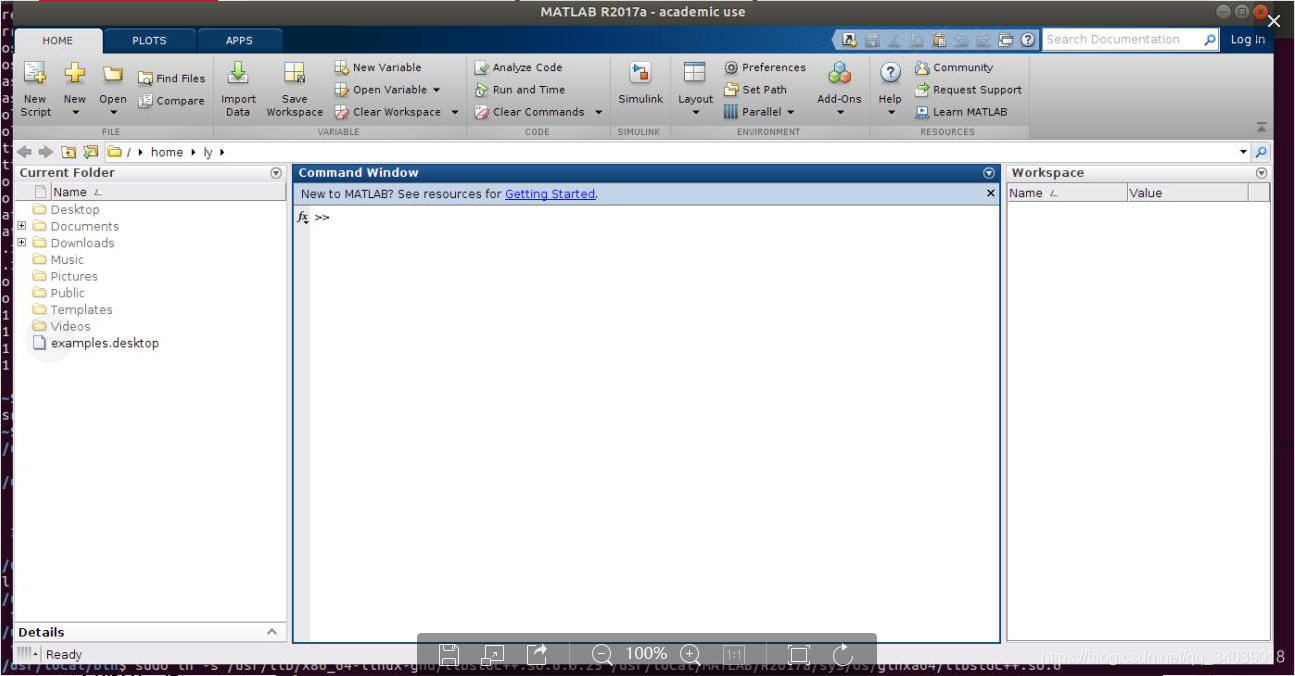
Task: Click the Log In button
Action: [x=1247, y=40]
